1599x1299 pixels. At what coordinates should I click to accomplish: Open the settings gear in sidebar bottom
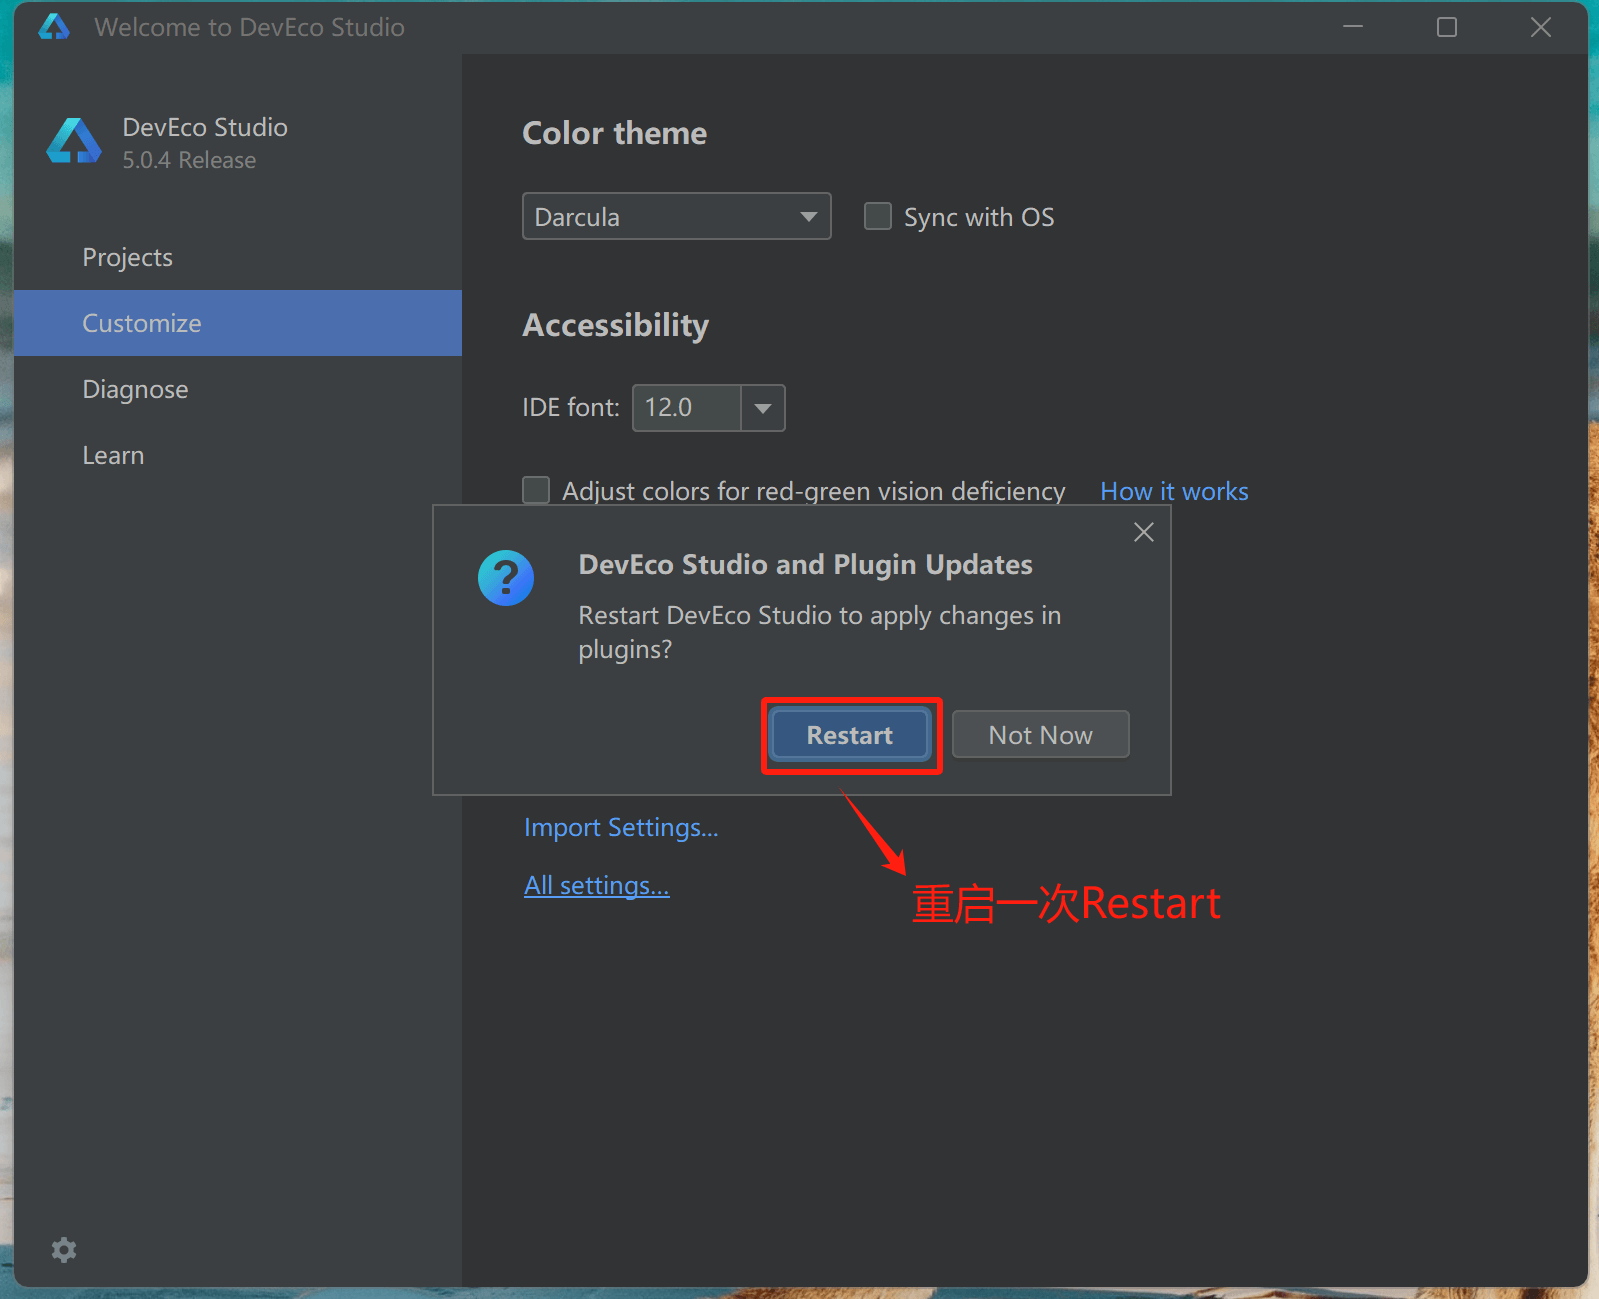[x=64, y=1249]
